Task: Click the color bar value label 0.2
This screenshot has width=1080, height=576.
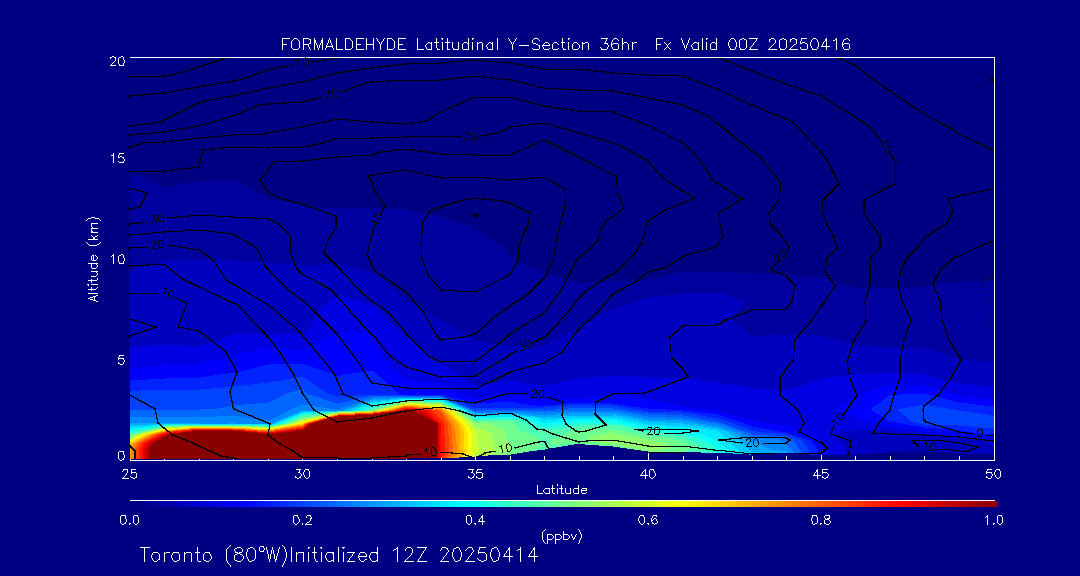Action: tap(302, 520)
